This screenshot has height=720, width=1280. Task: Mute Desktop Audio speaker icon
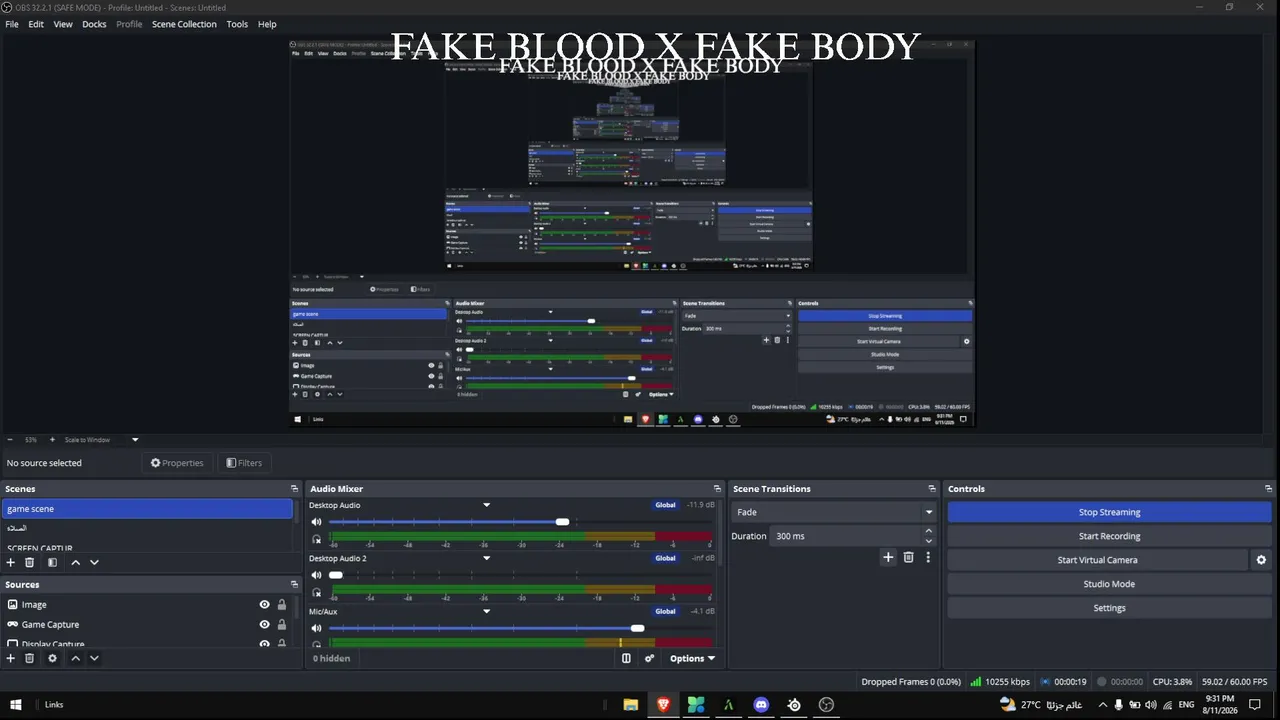pos(317,522)
